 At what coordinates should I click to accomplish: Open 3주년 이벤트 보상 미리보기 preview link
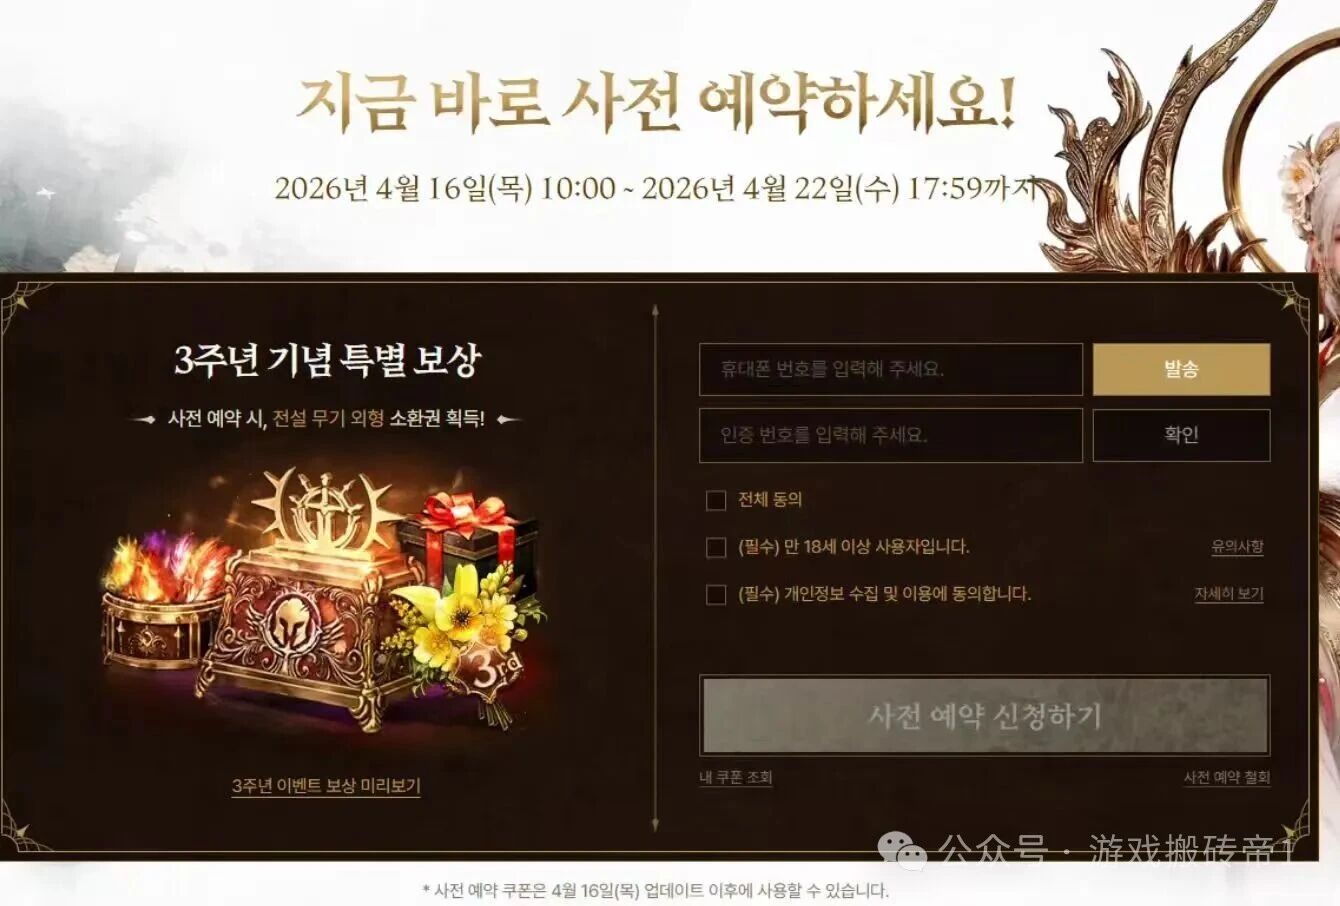[x=326, y=786]
